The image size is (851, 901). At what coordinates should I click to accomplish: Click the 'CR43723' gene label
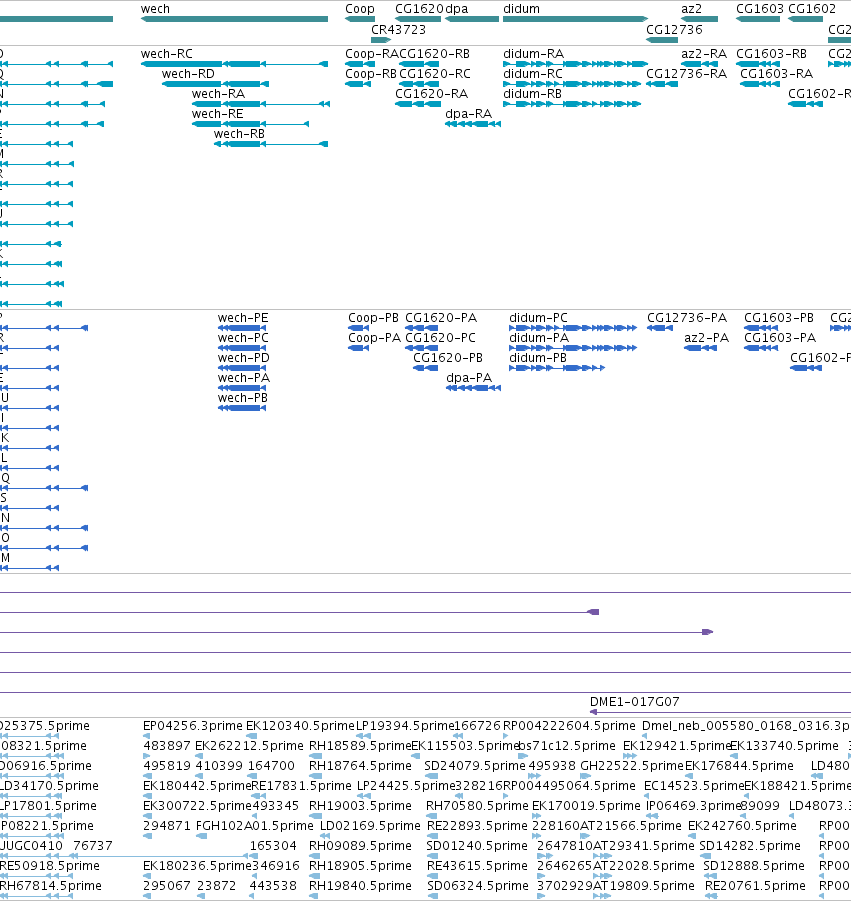[398, 29]
